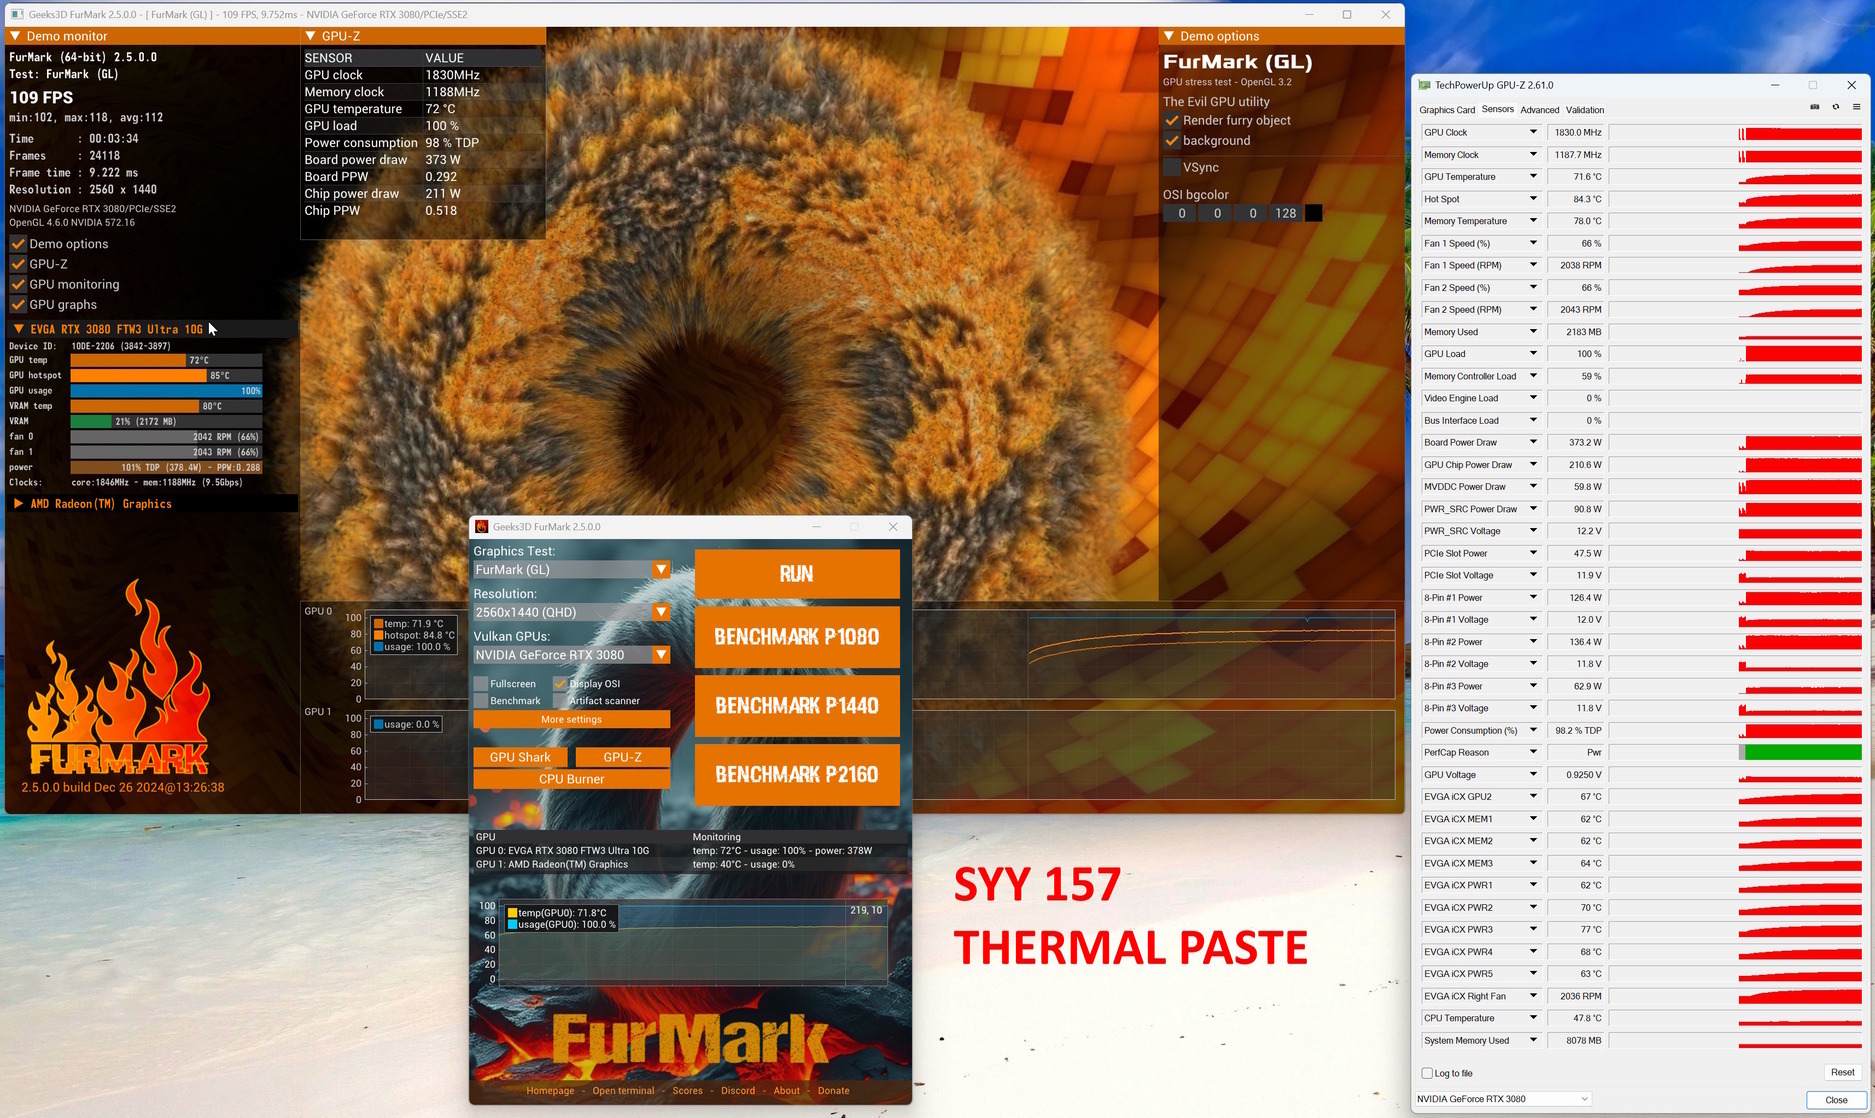Launch GPU-Z from FurMark launcher
The height and width of the screenshot is (1118, 1875).
pyautogui.click(x=622, y=757)
